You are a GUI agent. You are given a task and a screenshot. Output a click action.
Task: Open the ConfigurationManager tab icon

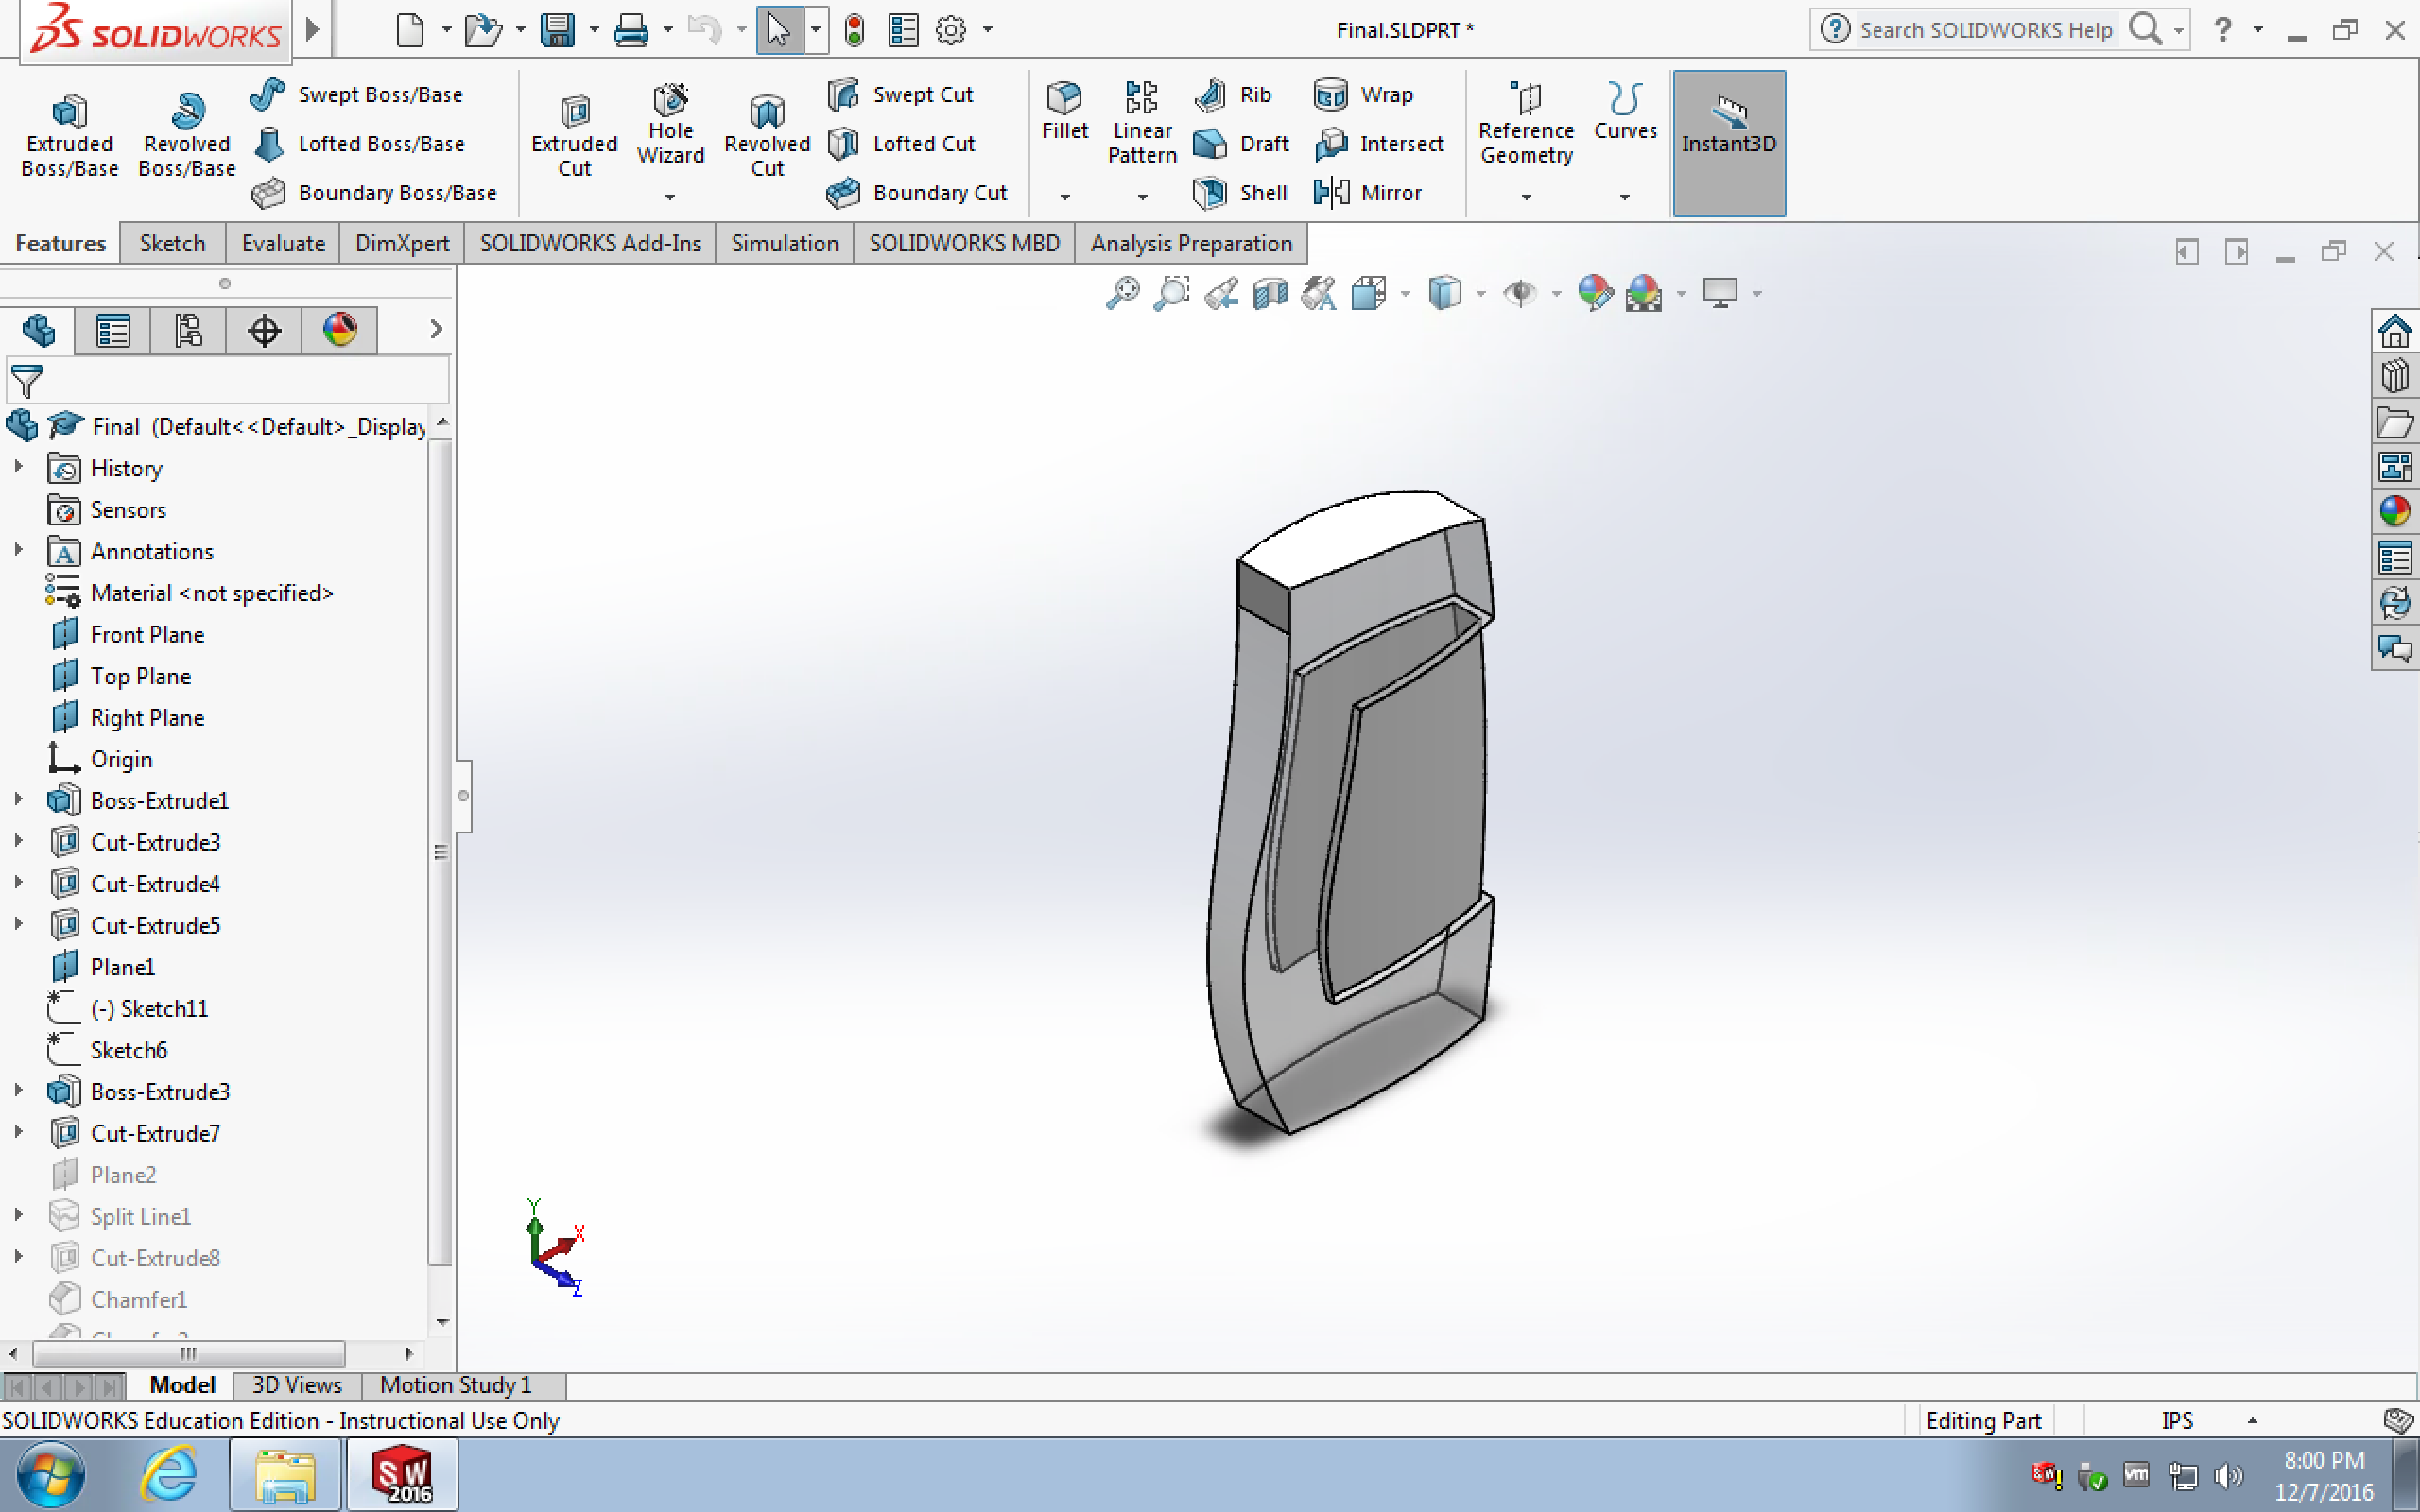pyautogui.click(x=188, y=330)
